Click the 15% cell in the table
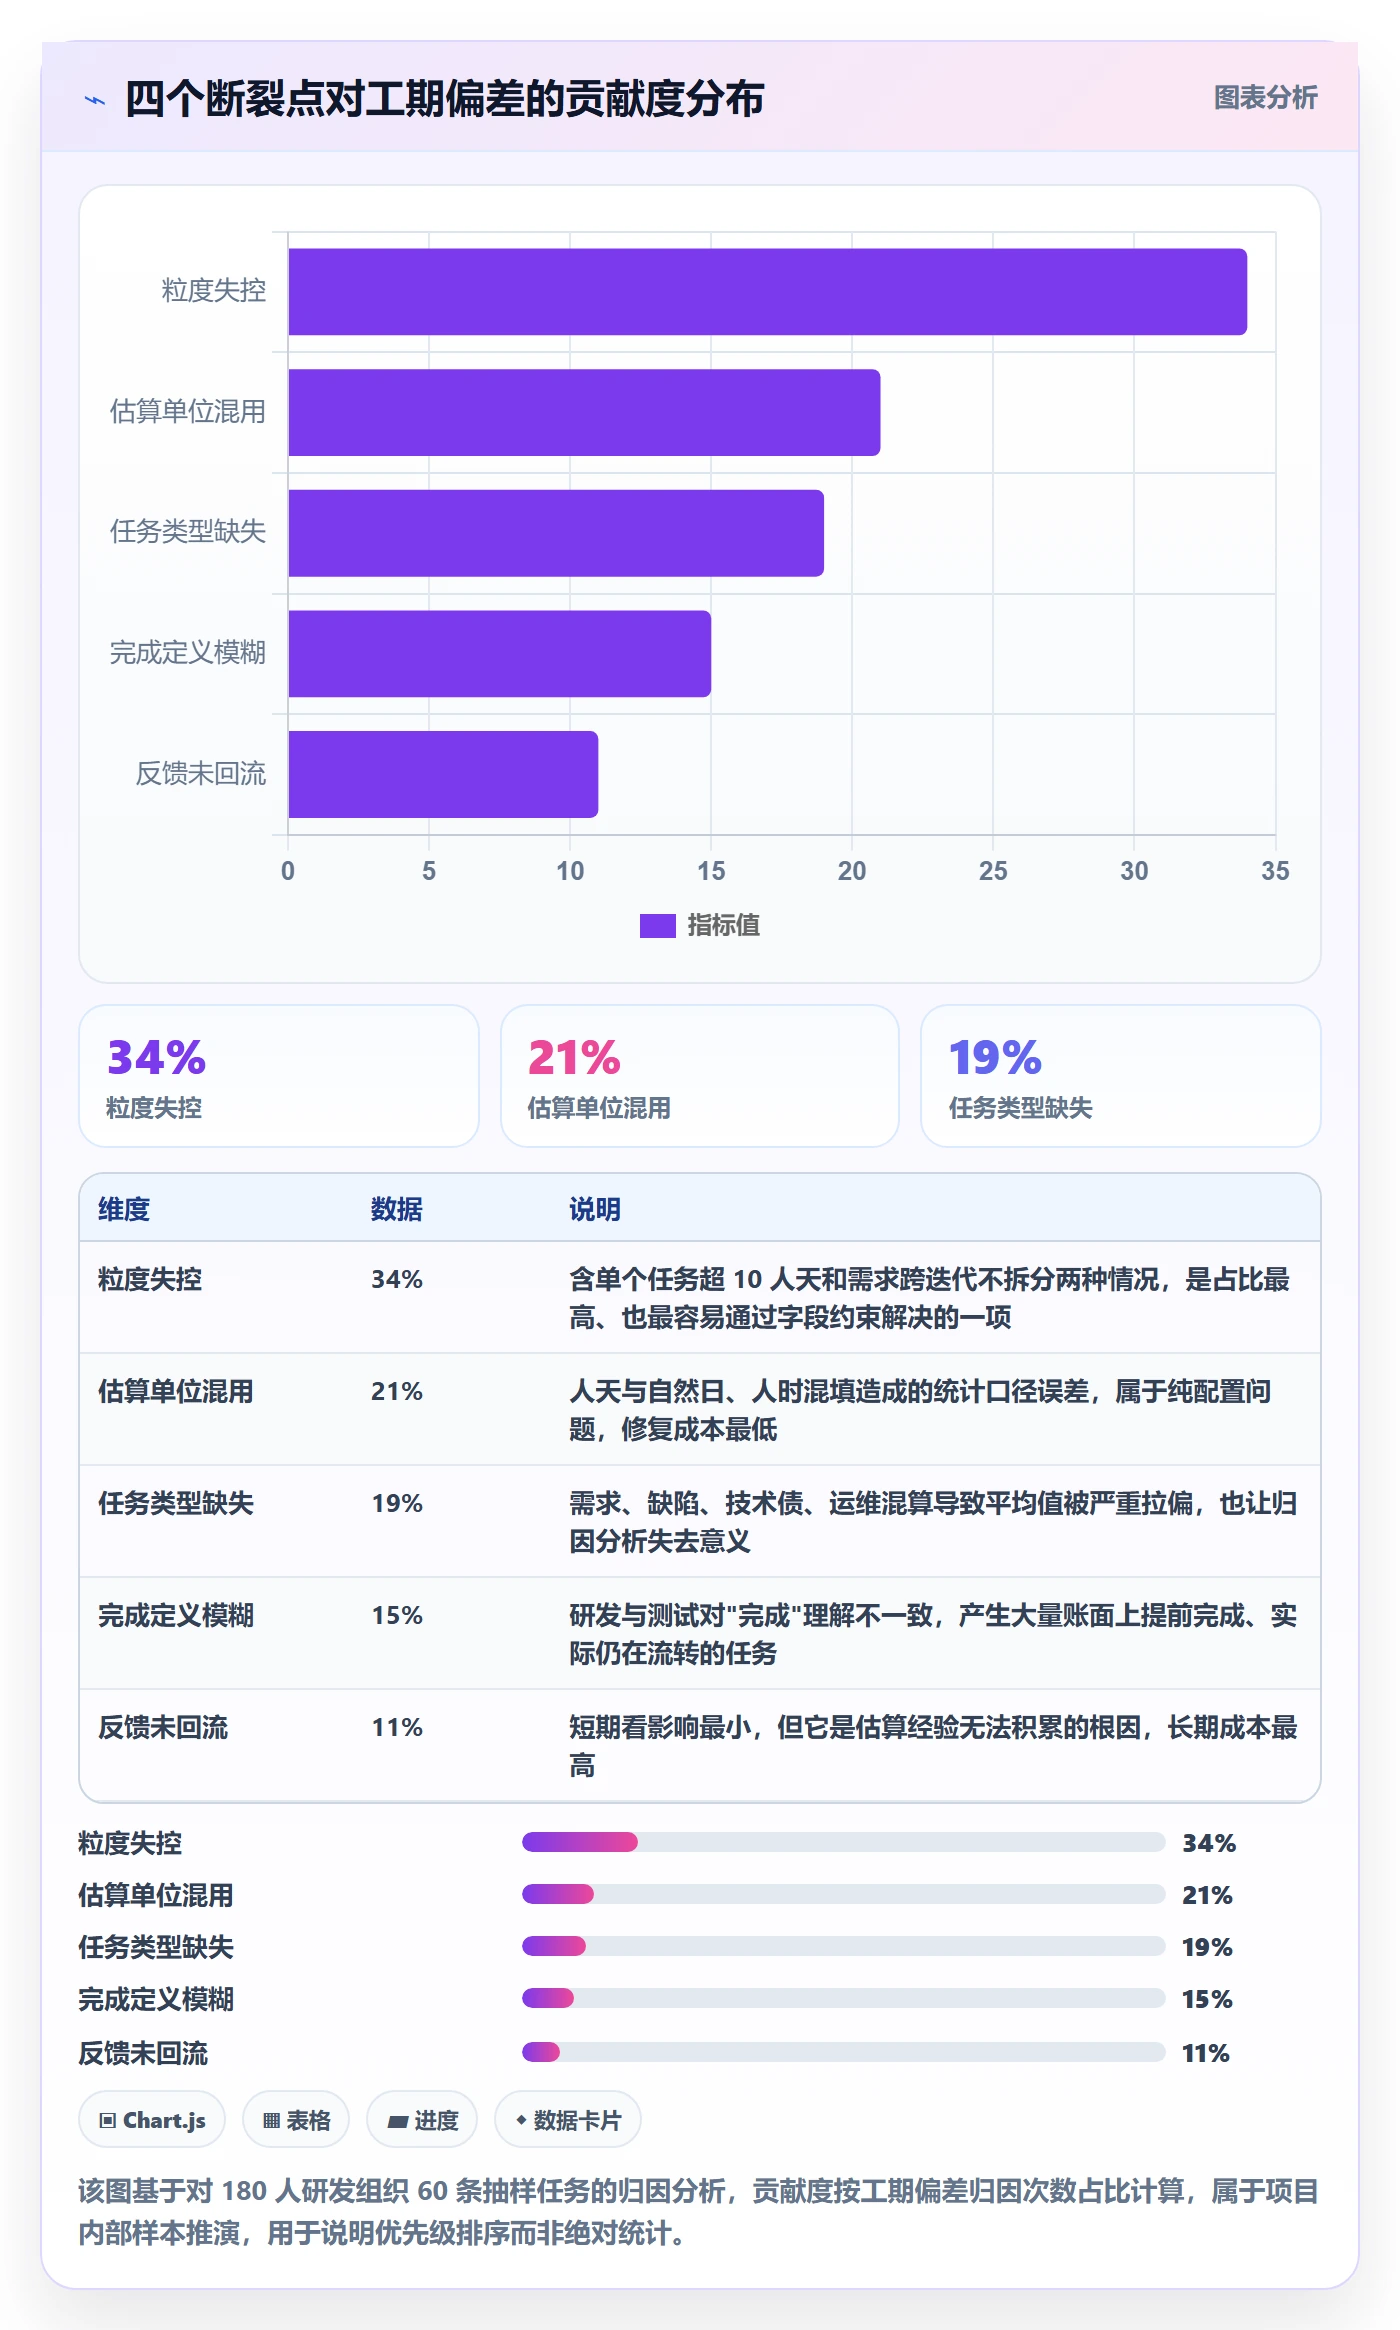 [397, 1615]
